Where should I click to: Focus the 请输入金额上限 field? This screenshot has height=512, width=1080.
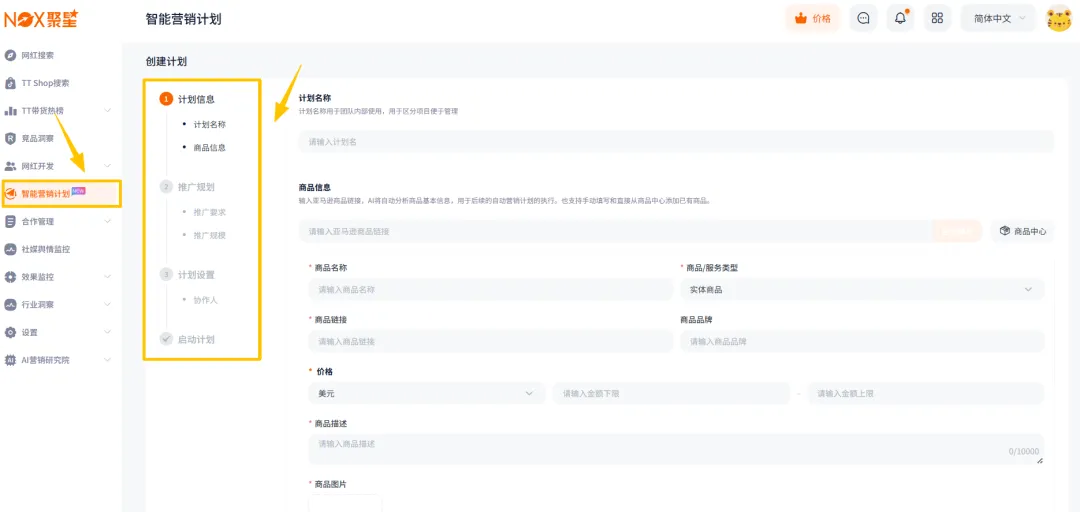tap(926, 393)
